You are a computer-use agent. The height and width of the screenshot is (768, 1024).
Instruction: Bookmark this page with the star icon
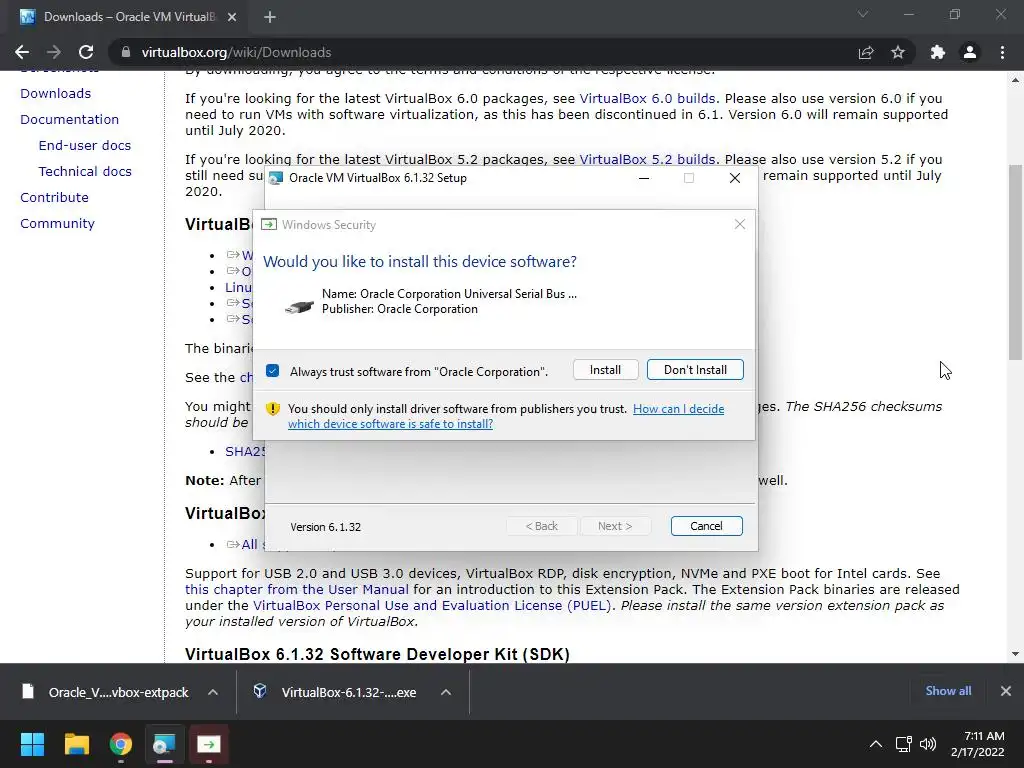tap(898, 52)
